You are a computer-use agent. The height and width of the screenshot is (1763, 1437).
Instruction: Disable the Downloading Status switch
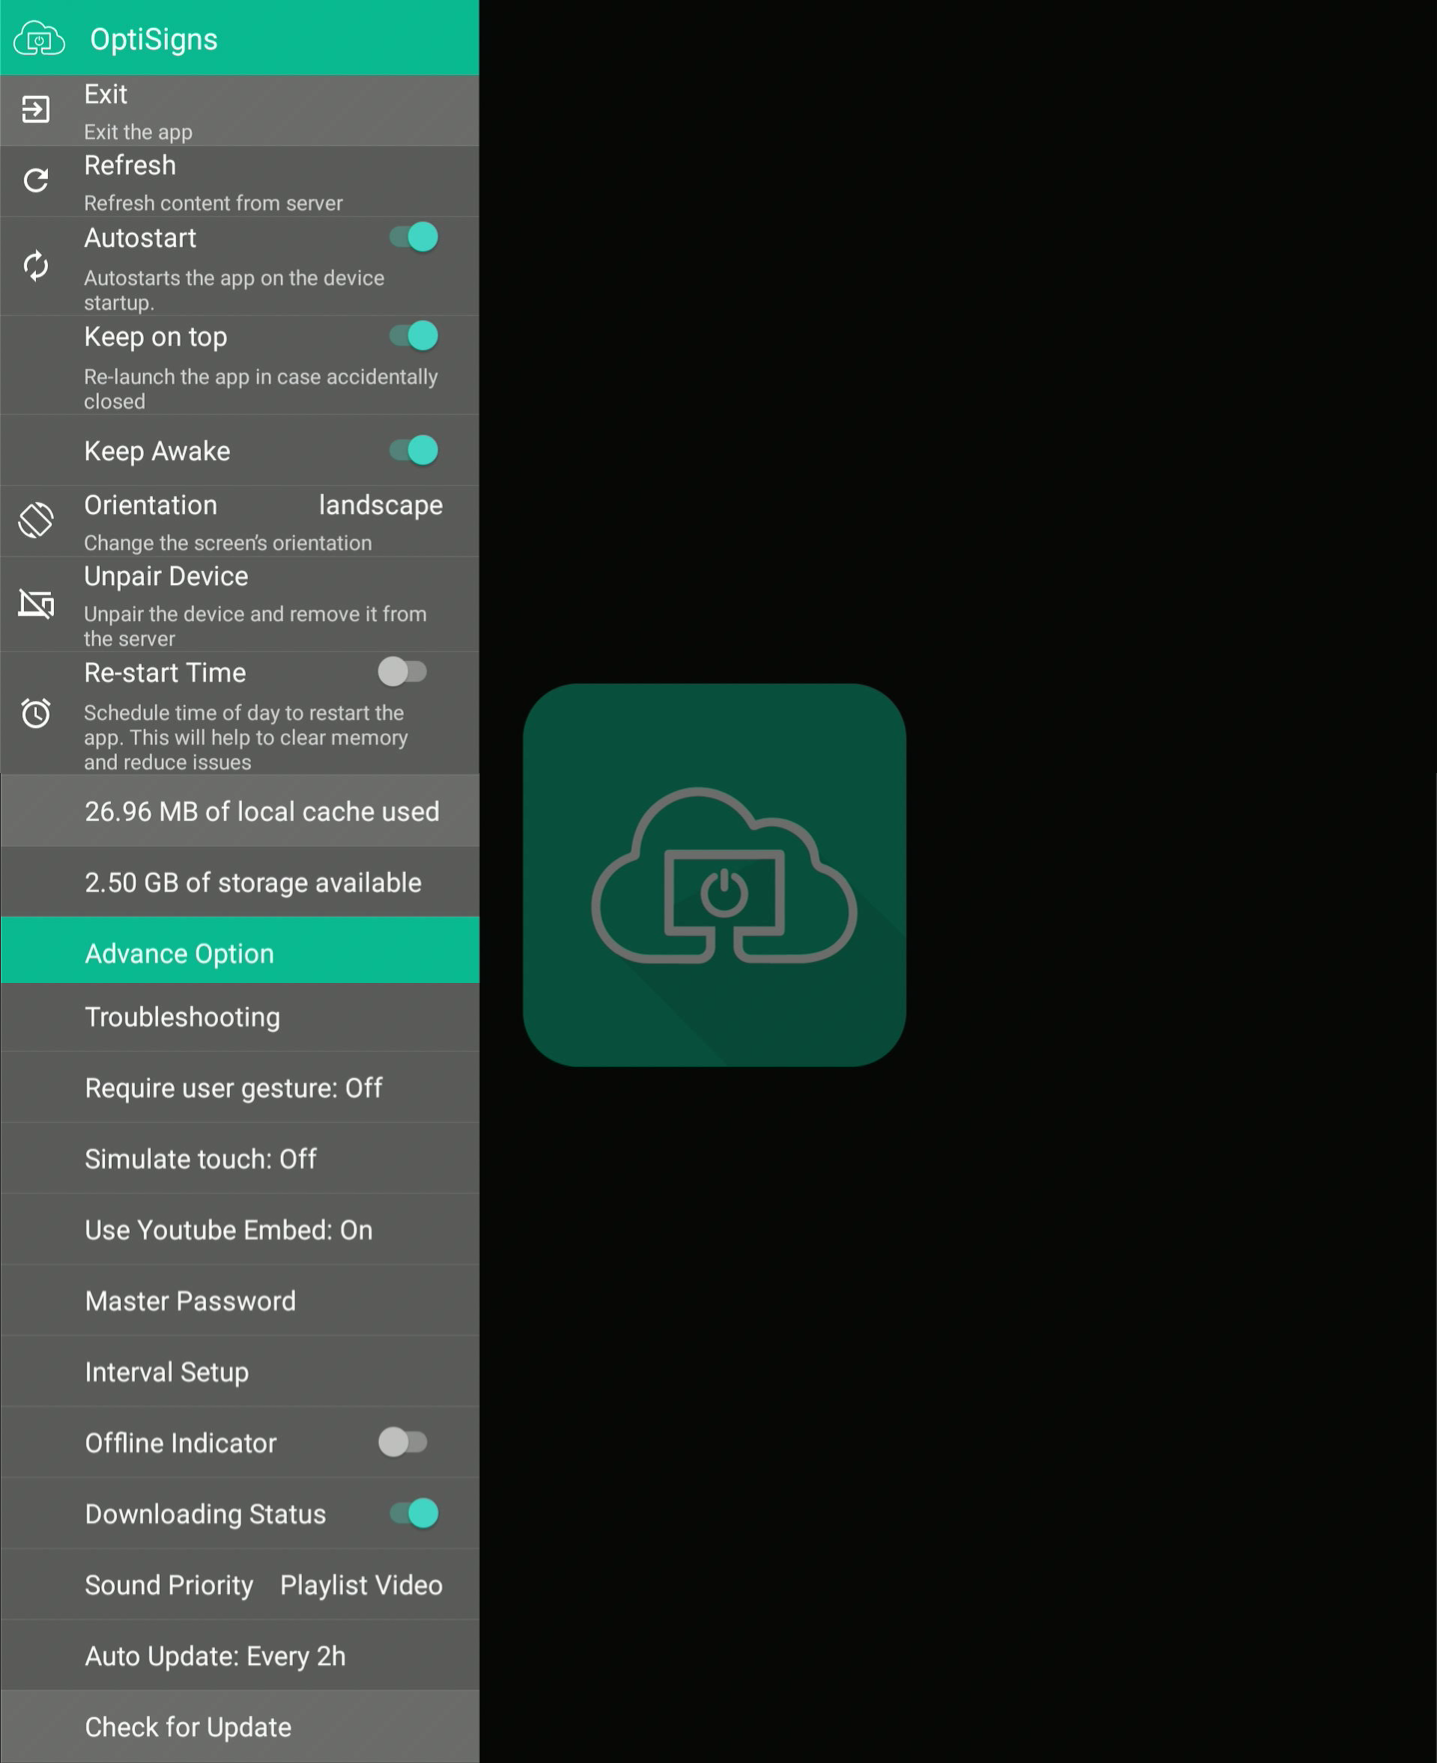click(x=414, y=1513)
